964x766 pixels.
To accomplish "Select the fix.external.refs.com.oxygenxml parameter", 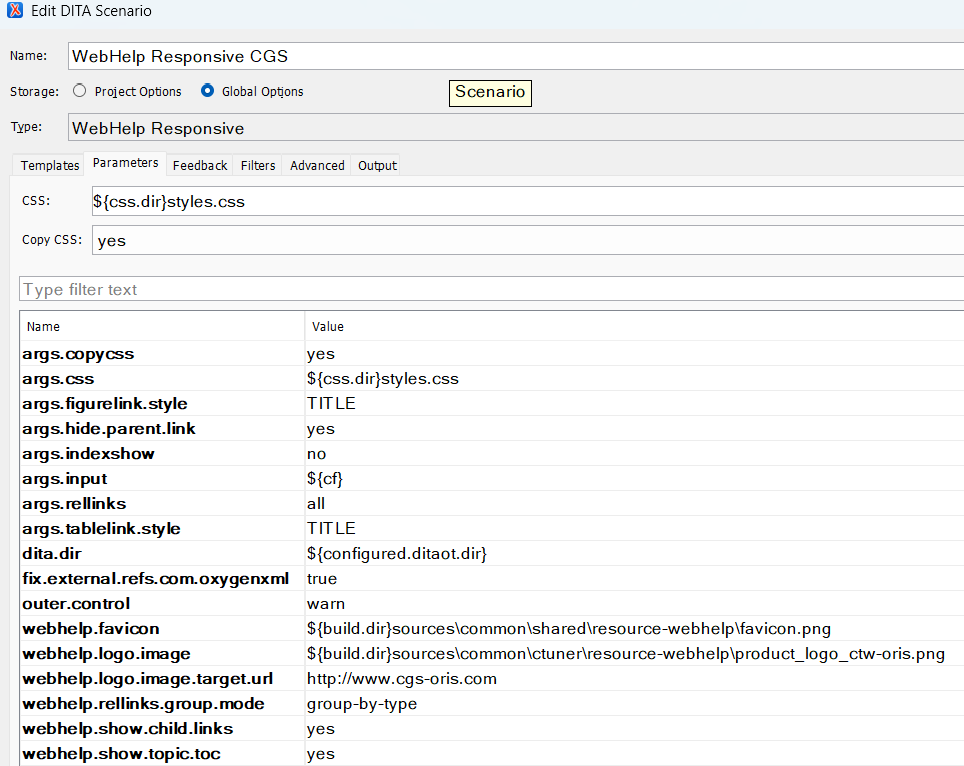I will click(x=156, y=579).
